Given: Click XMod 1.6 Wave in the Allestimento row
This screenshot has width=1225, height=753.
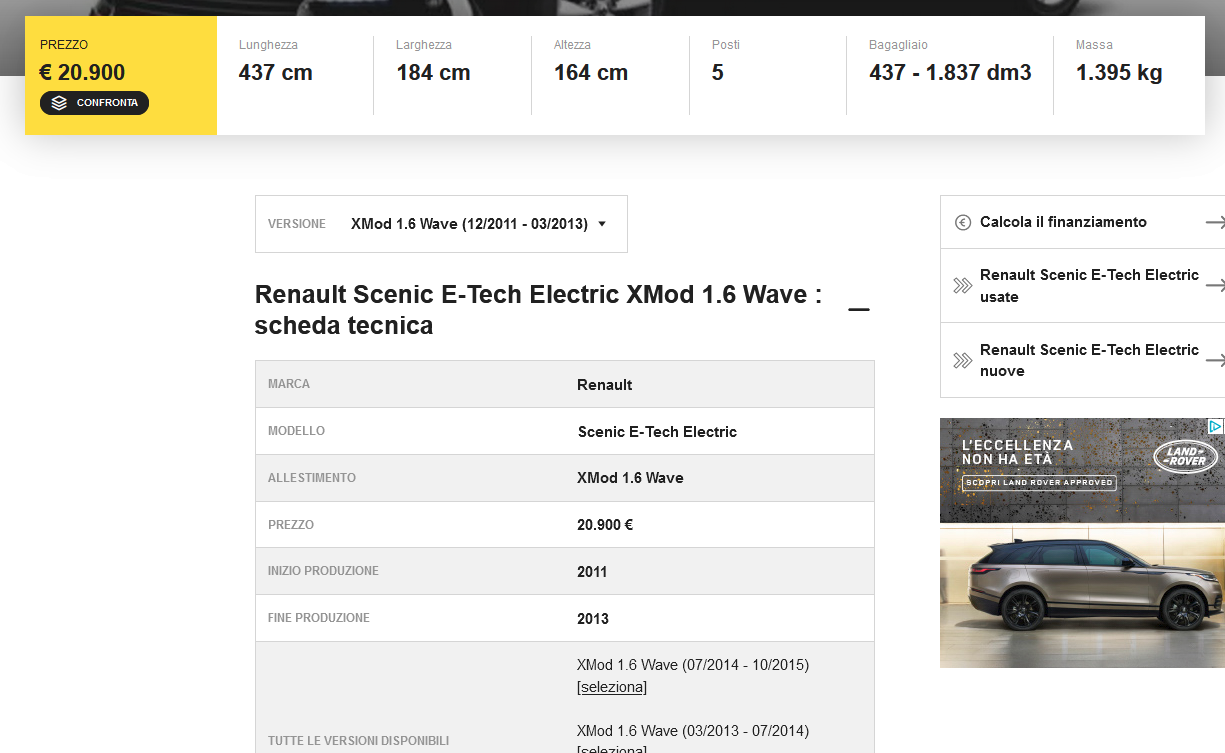Looking at the screenshot, I should 630,478.
